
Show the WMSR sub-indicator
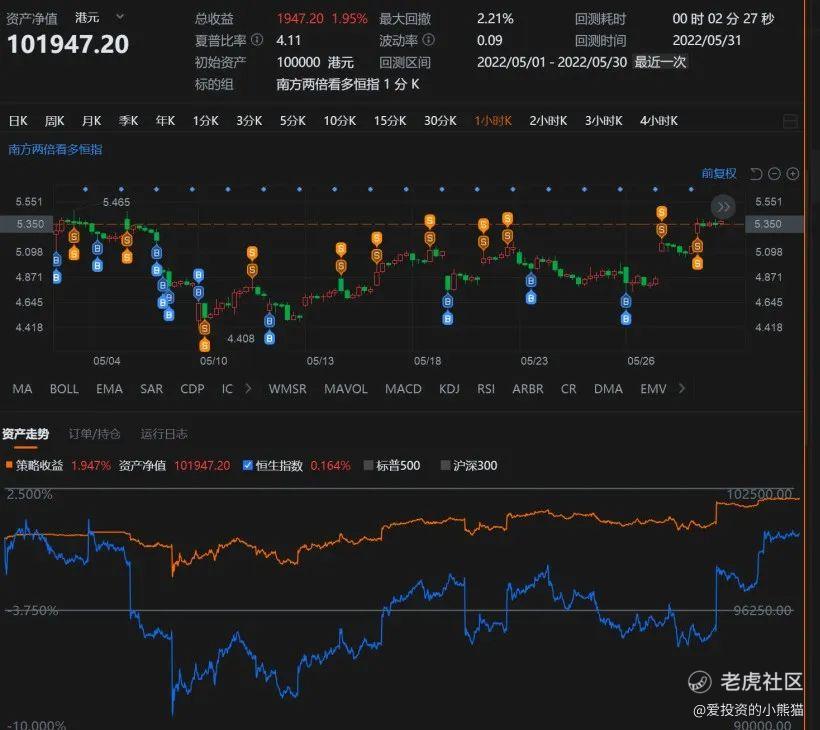288,389
